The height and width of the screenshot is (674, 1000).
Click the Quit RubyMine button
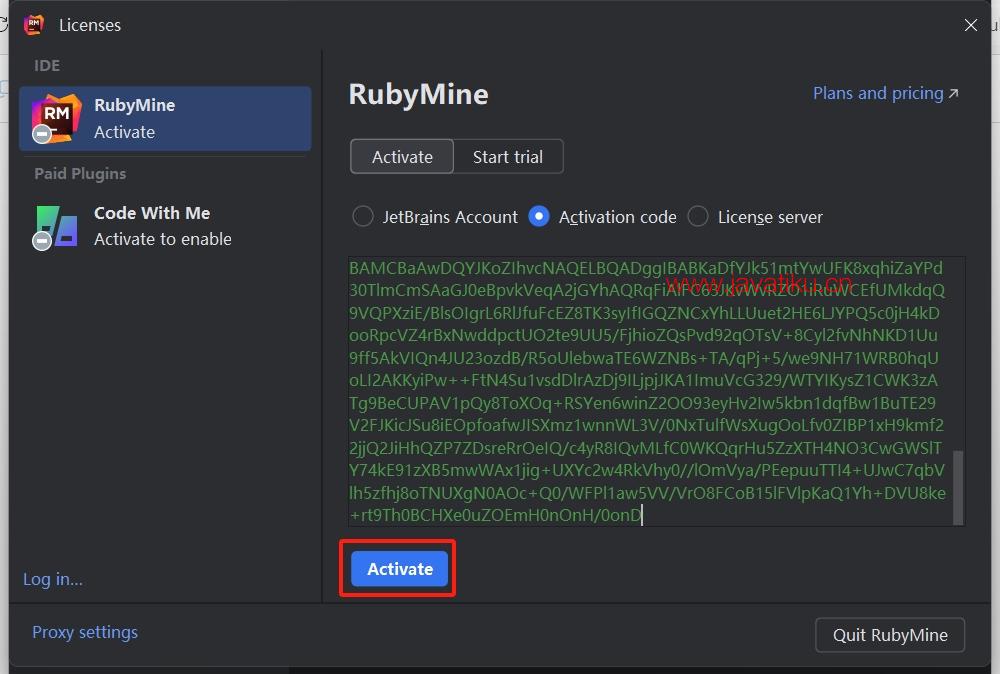coord(890,635)
